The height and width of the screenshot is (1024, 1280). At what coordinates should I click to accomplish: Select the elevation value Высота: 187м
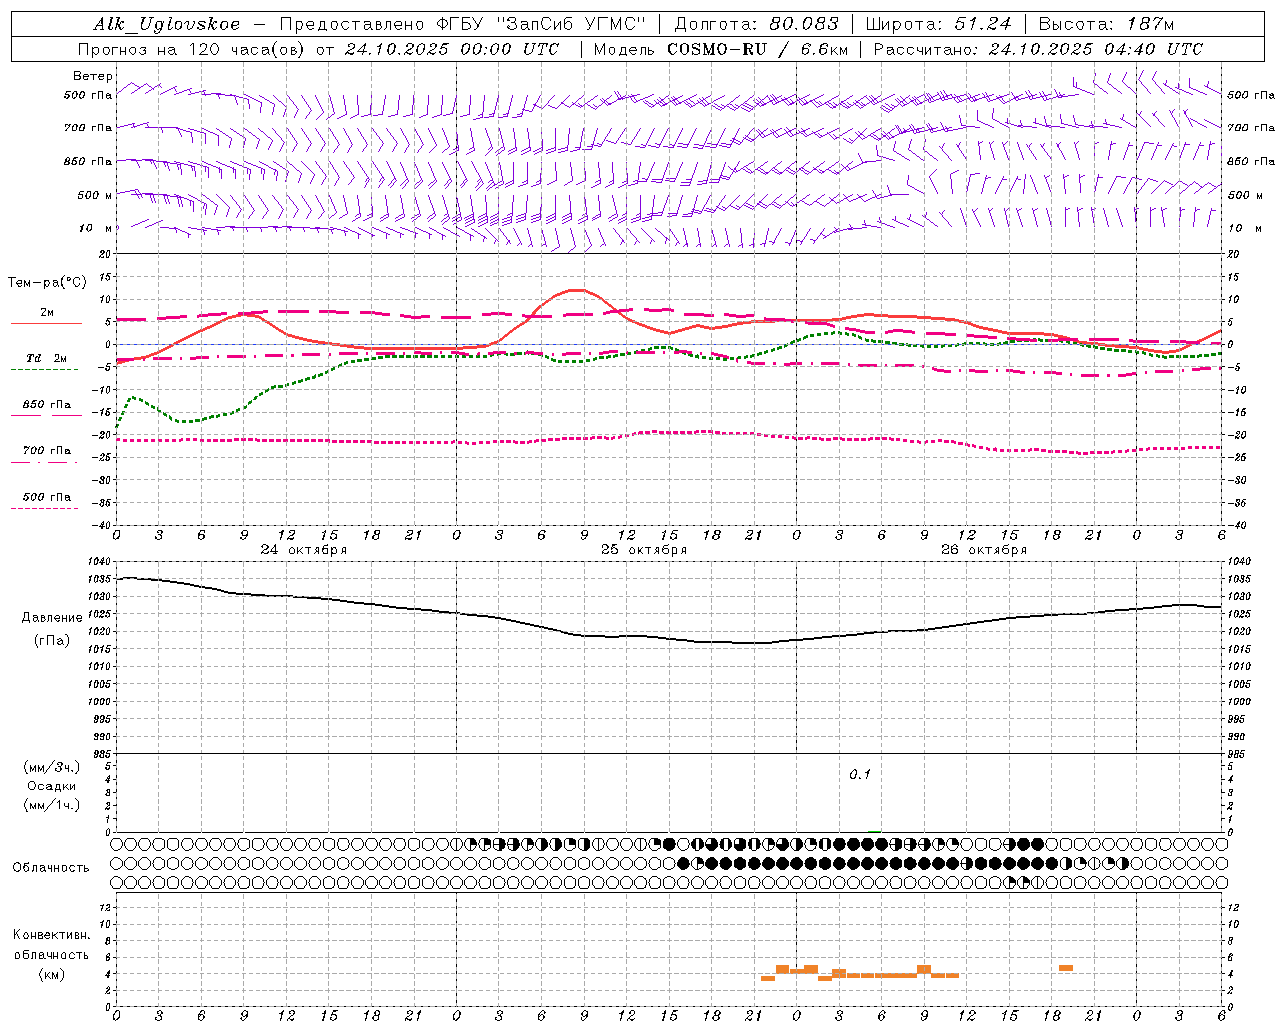click(1106, 25)
